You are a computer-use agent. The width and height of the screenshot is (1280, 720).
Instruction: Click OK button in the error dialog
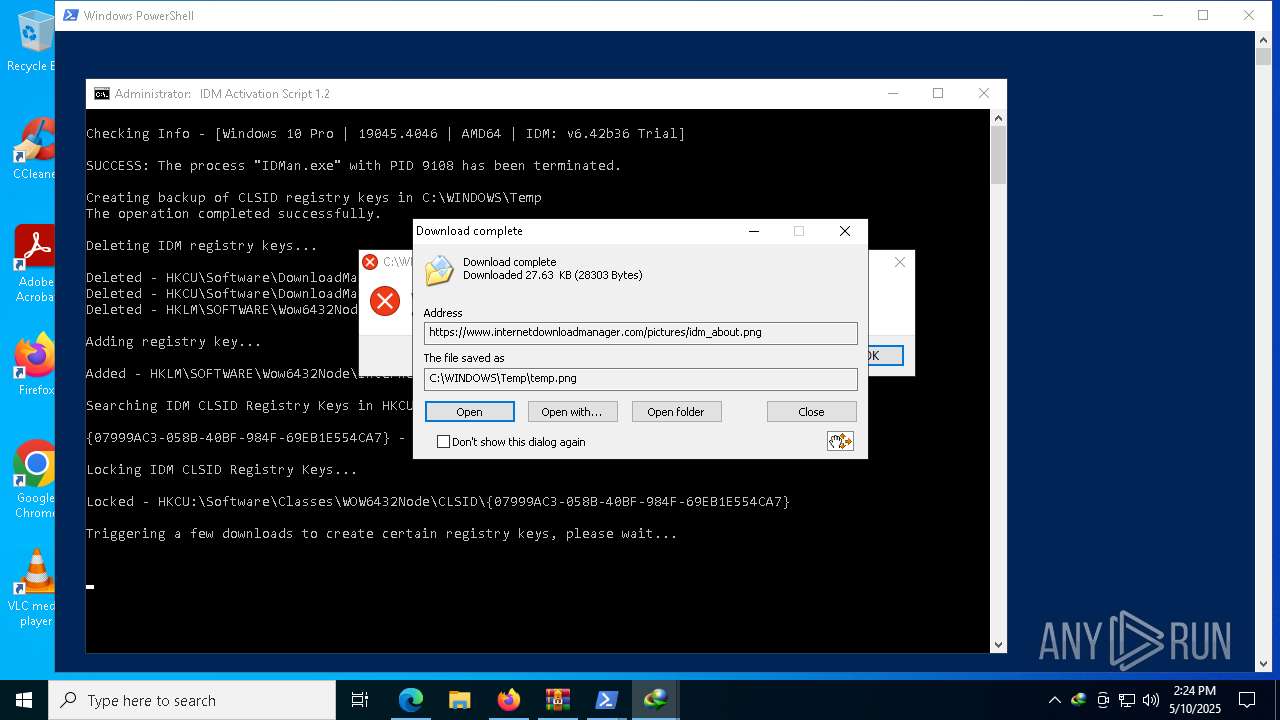tap(885, 356)
